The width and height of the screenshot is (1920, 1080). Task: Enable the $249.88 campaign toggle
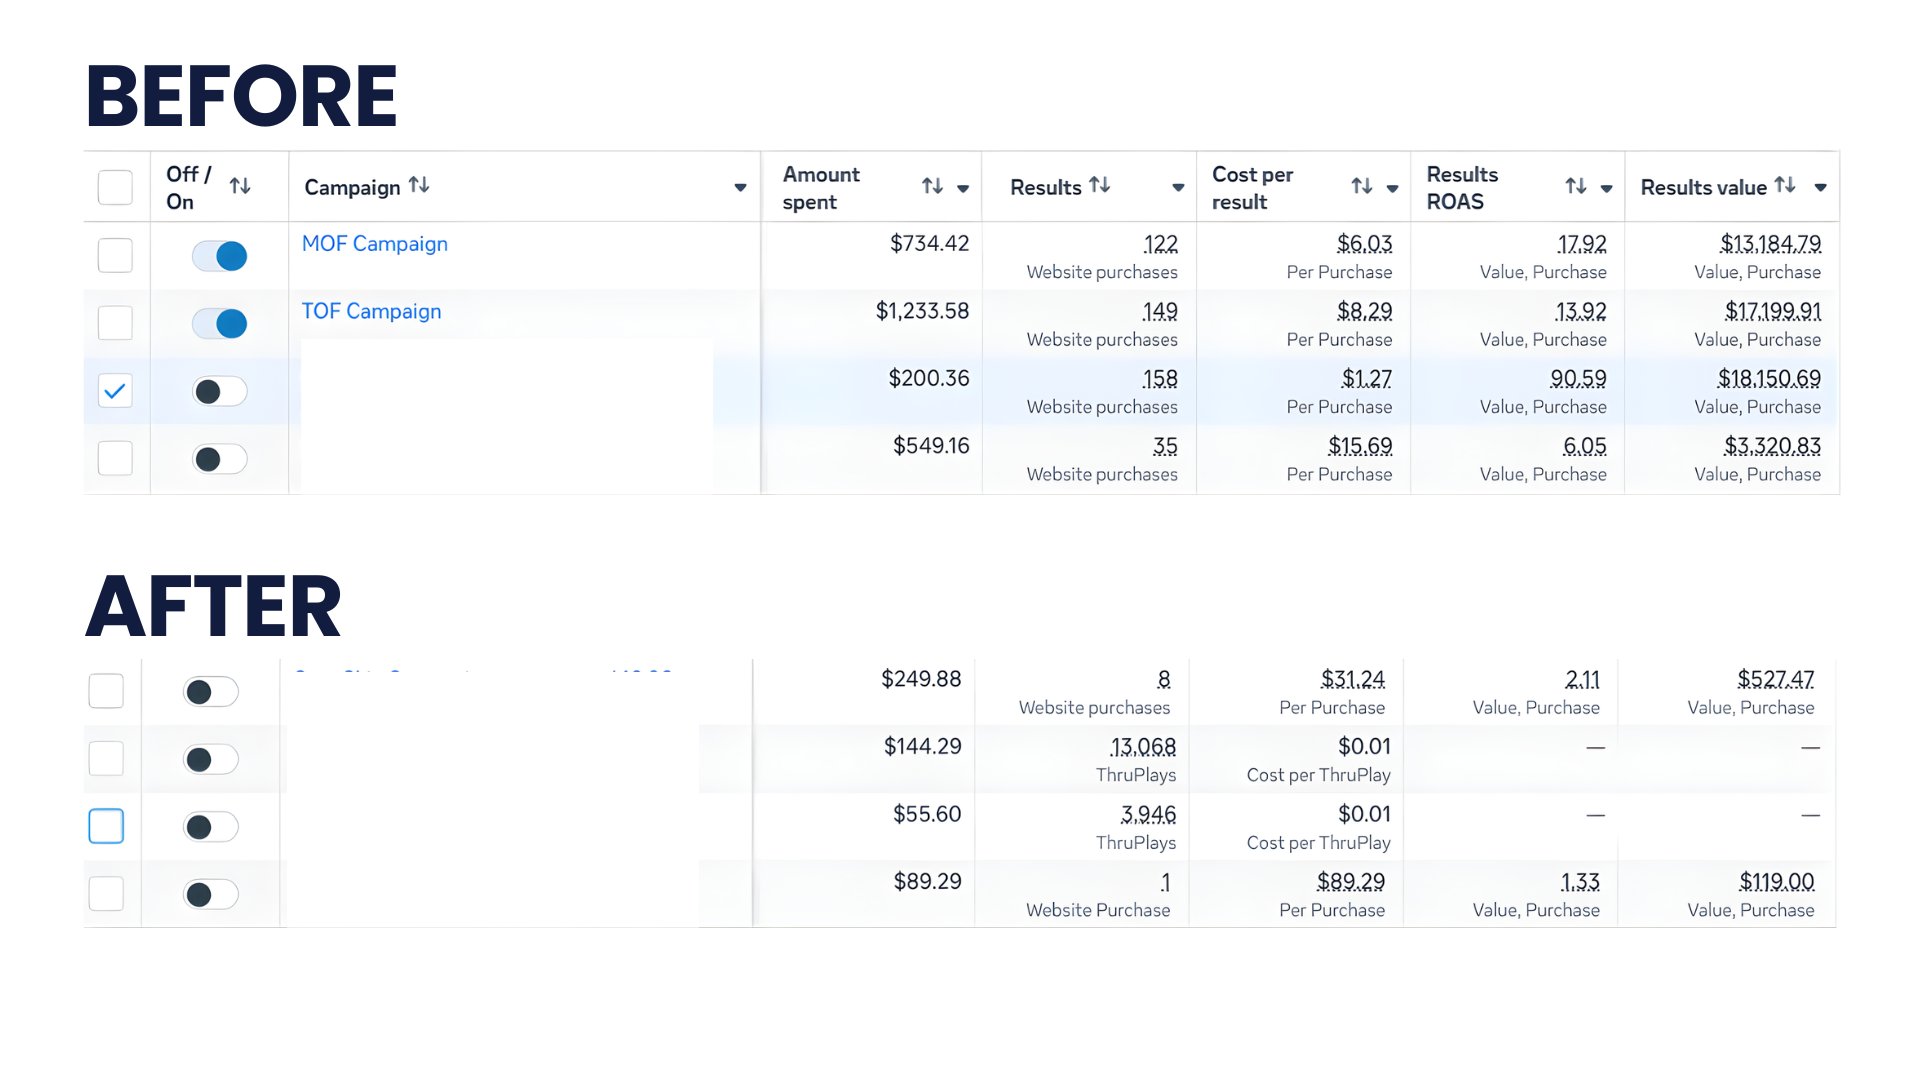(x=211, y=692)
